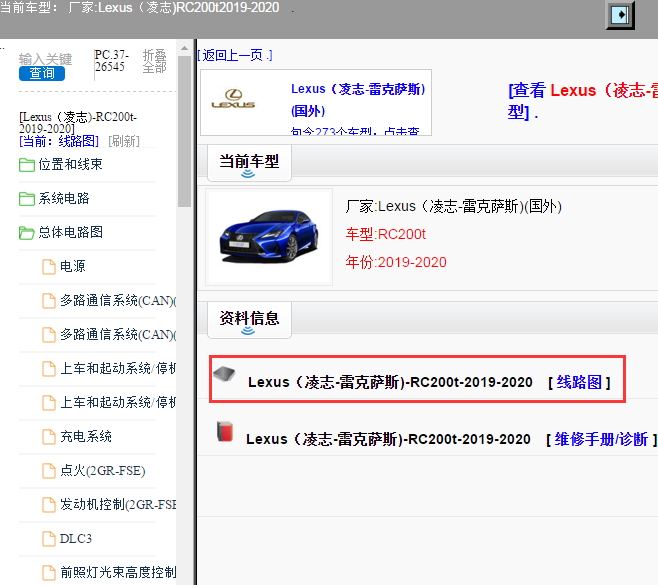Screen dimensions: 658x585
Task: Click the Lexus RC200t-2019-2020 线路图 row title
Action: pyautogui.click(x=390, y=382)
